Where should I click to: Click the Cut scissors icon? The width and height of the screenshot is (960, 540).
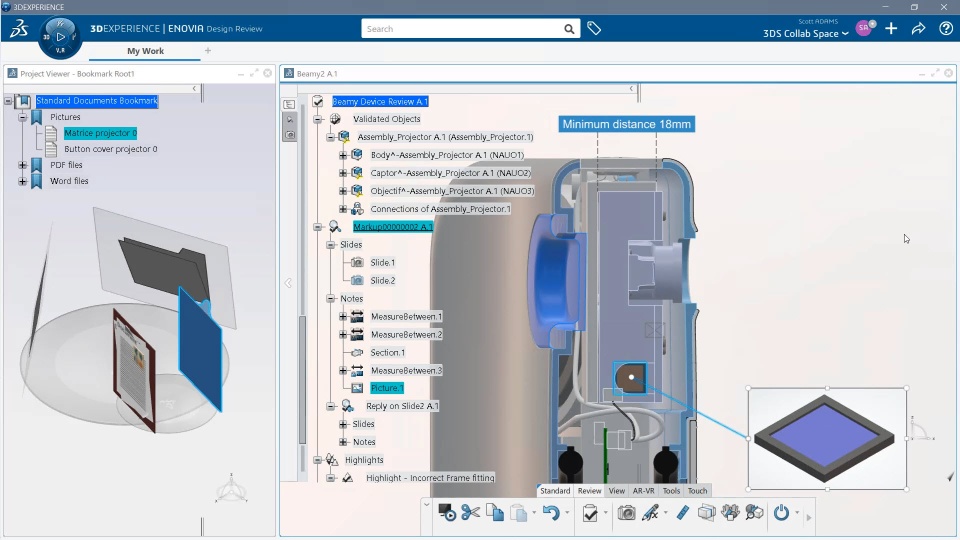tap(470, 512)
